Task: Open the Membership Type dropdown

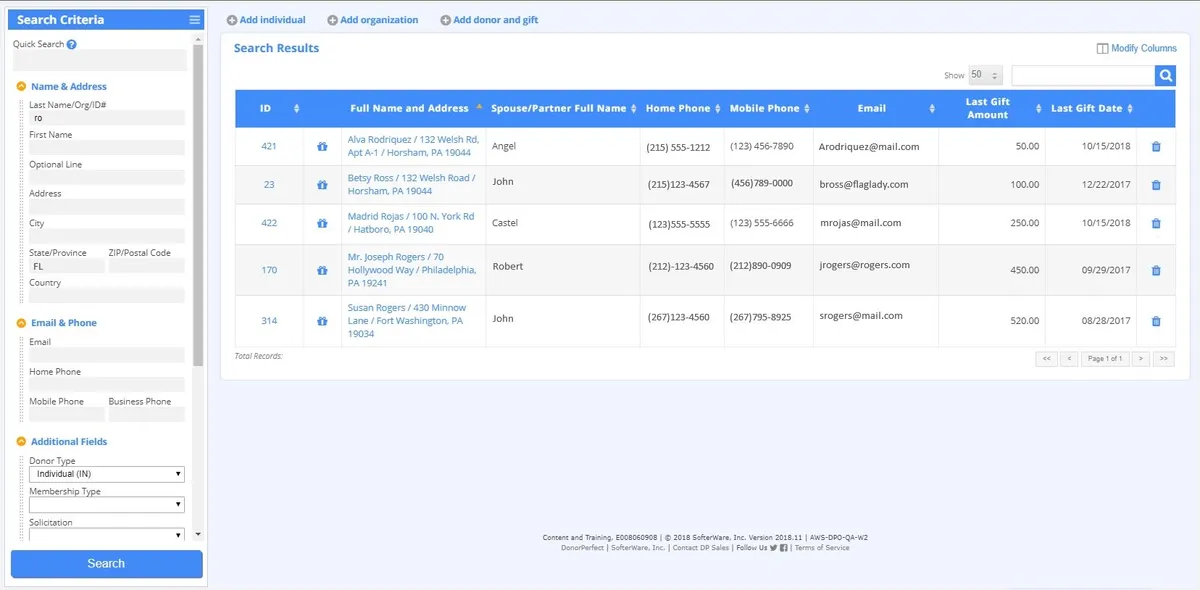Action: click(106, 505)
